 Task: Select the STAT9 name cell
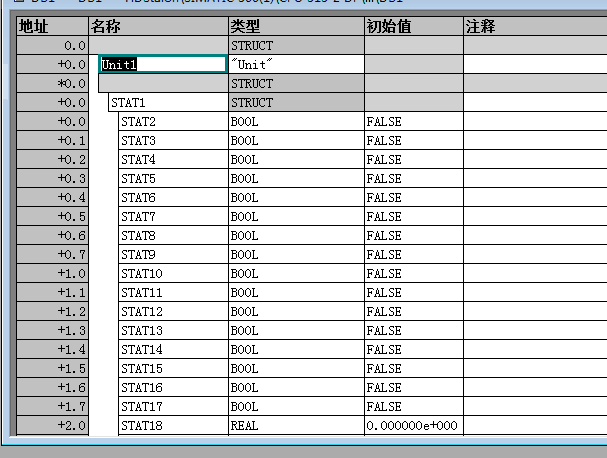tap(173, 254)
